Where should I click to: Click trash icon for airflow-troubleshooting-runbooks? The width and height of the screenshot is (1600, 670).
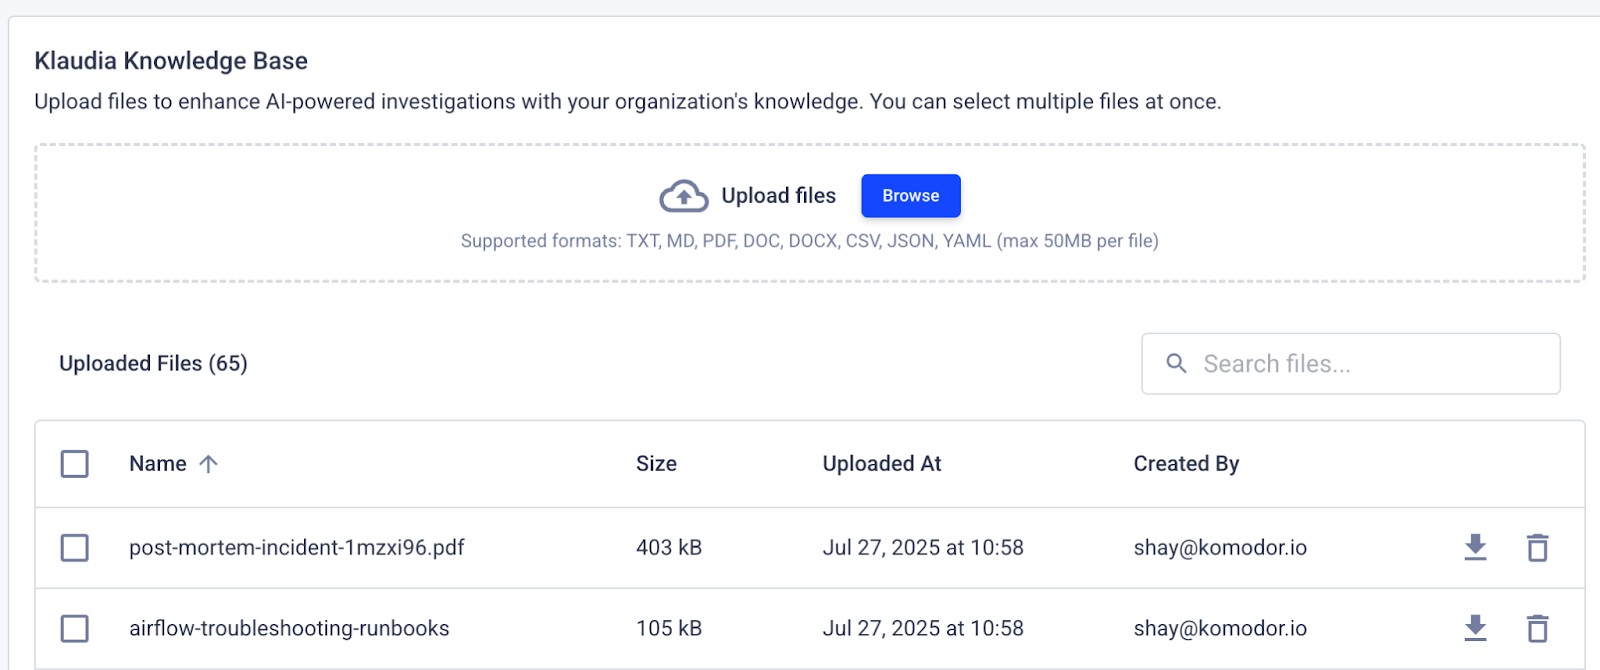coord(1537,628)
